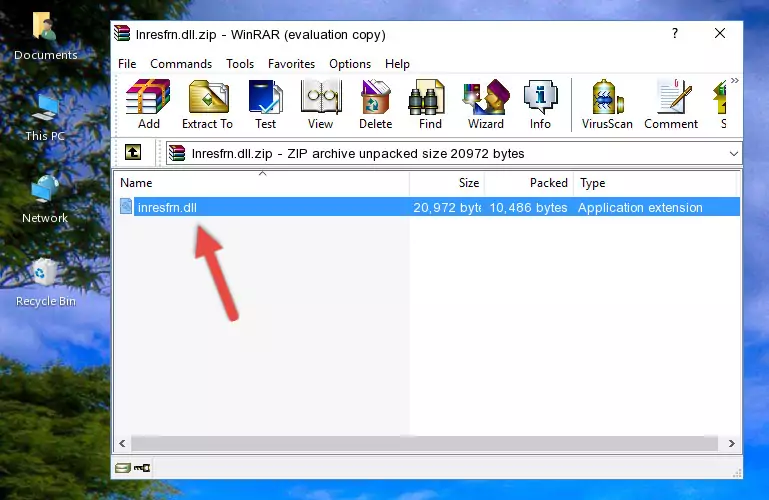Image resolution: width=769 pixels, height=500 pixels.
Task: Sort by Size column header
Action: click(447, 183)
